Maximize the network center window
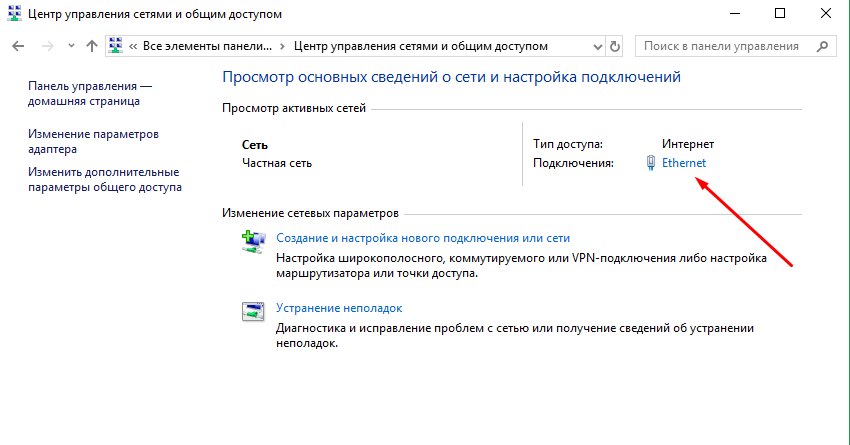Viewport: 850px width, 445px height. click(780, 14)
